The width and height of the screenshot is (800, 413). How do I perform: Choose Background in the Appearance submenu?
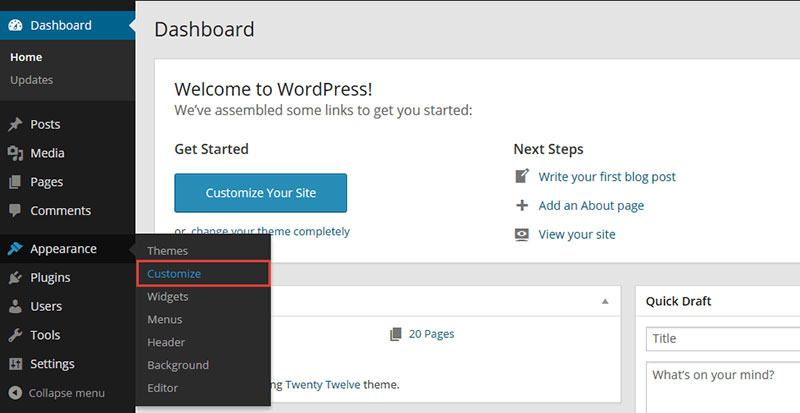(x=178, y=365)
